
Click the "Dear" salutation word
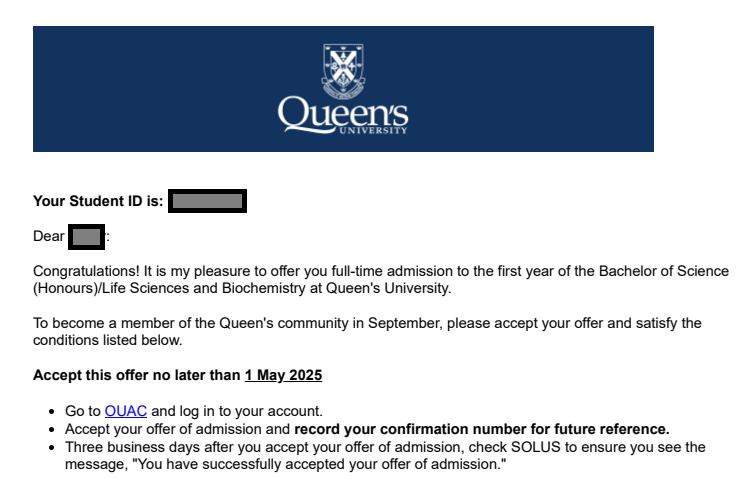pos(48,237)
